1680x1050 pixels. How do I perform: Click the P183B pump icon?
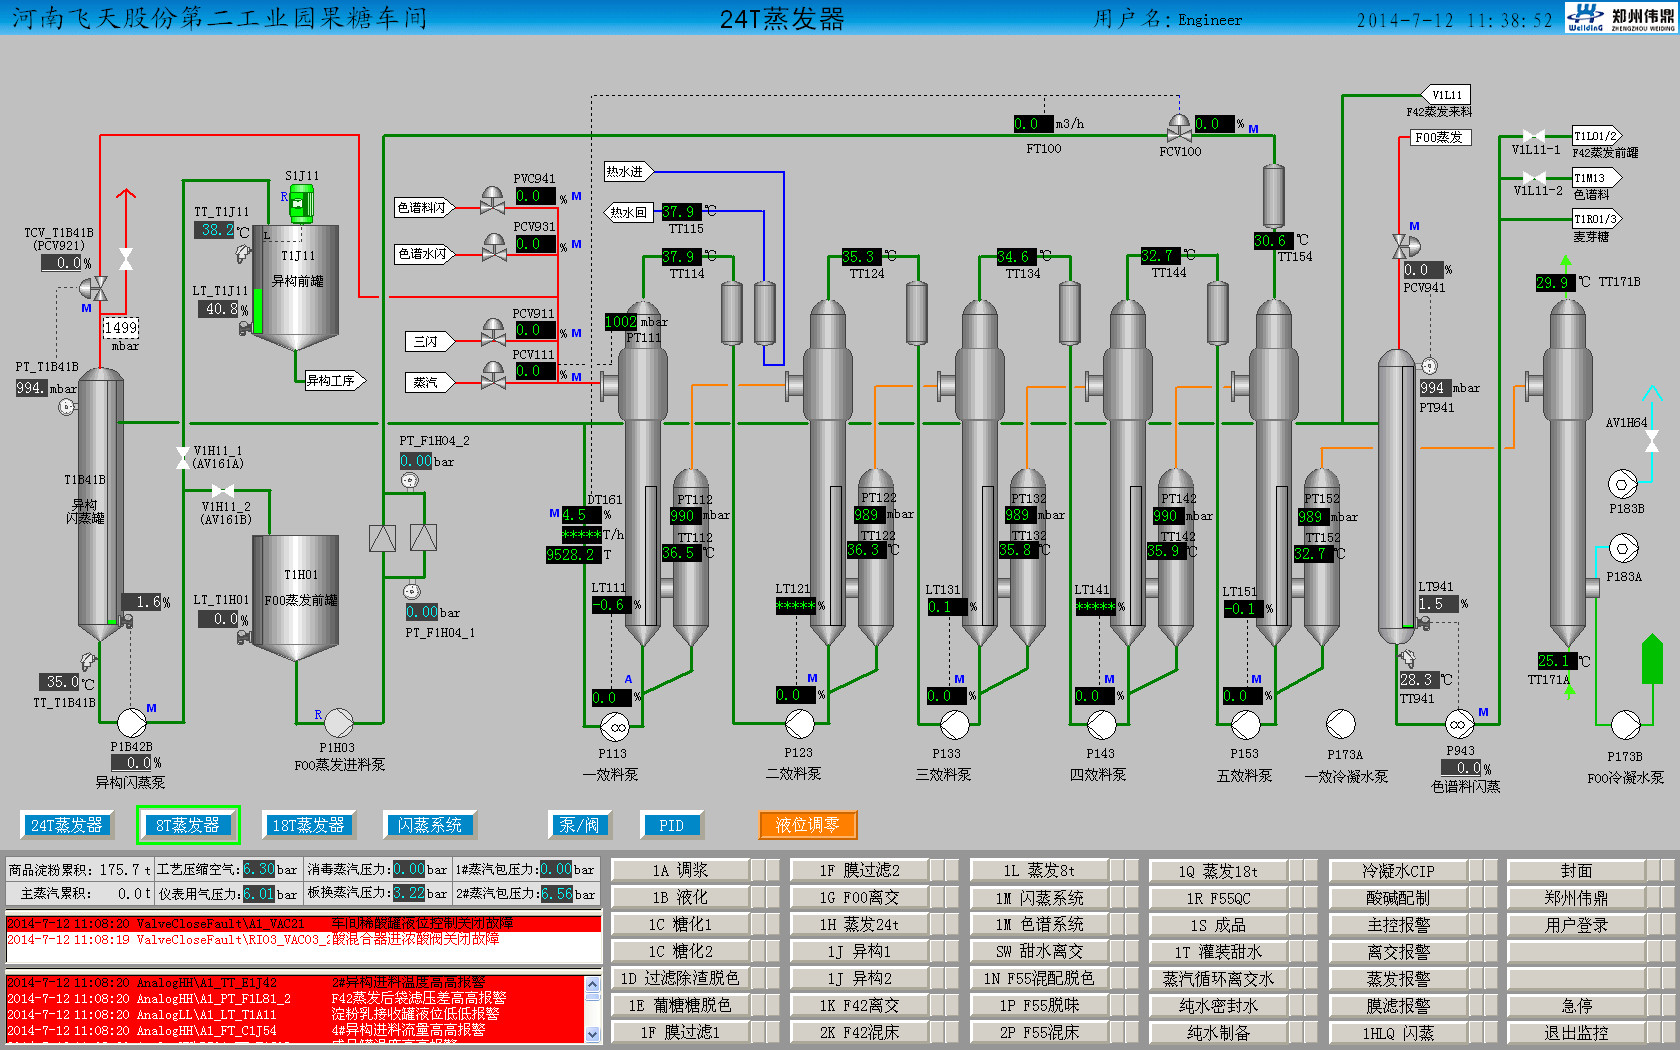pos(1623,485)
